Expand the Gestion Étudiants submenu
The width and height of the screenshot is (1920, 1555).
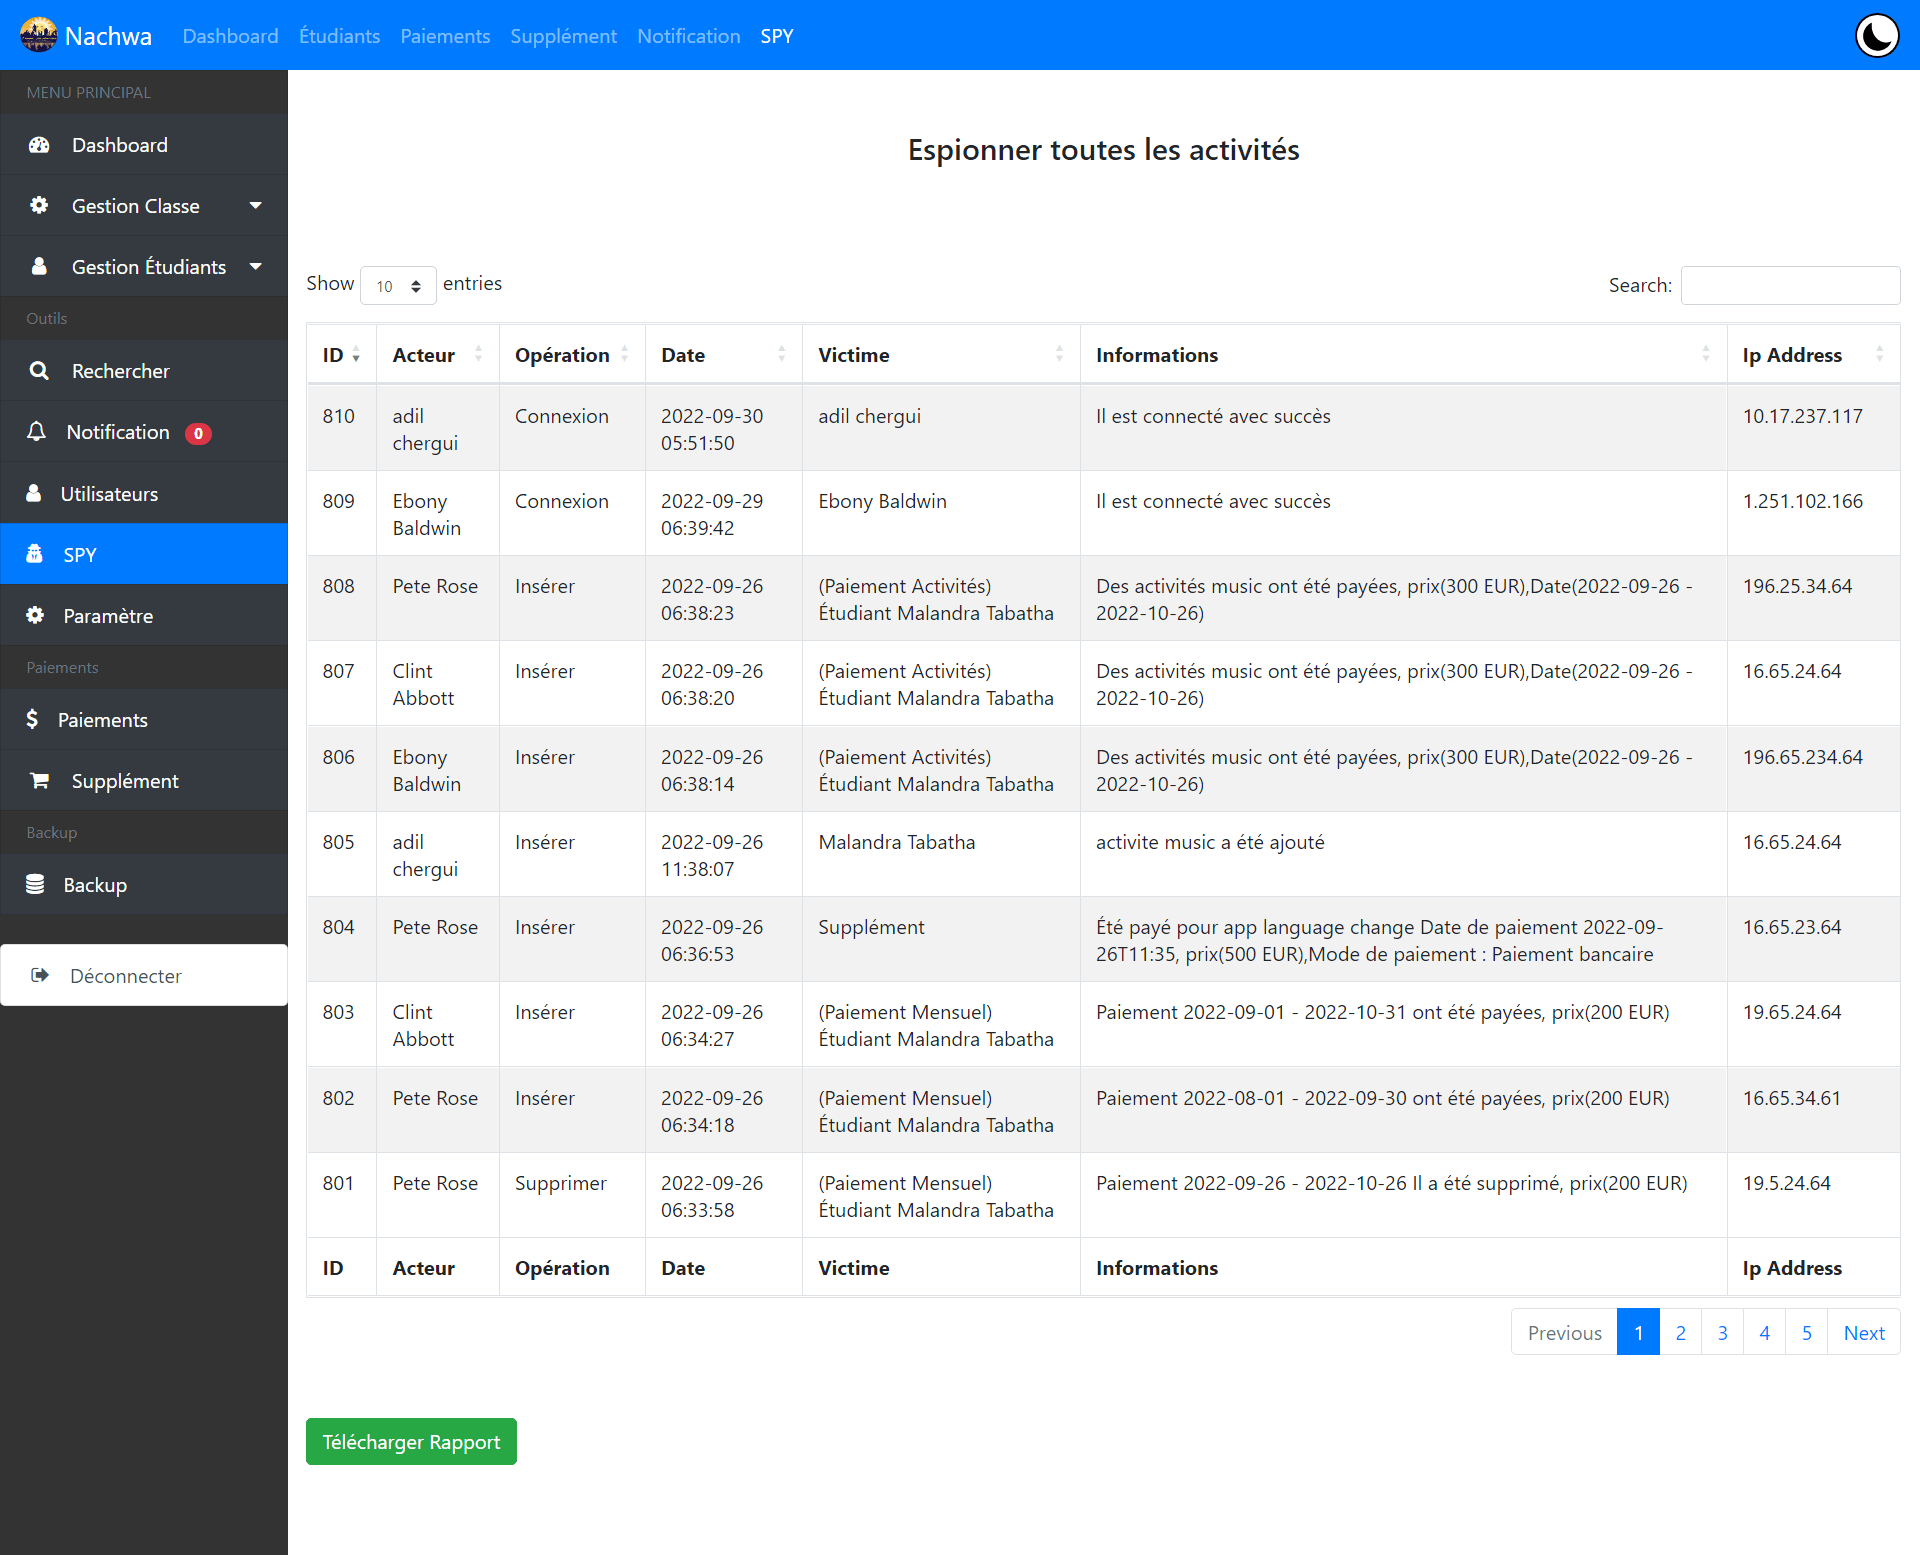(255, 267)
